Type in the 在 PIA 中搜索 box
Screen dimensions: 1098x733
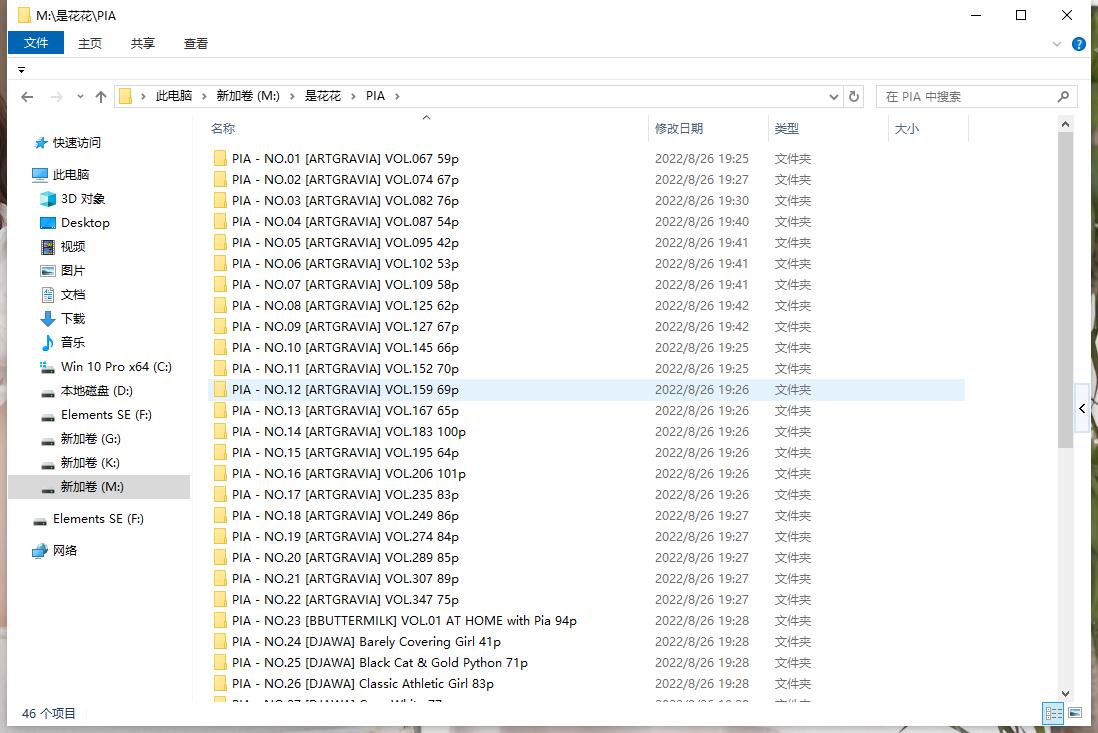click(965, 97)
